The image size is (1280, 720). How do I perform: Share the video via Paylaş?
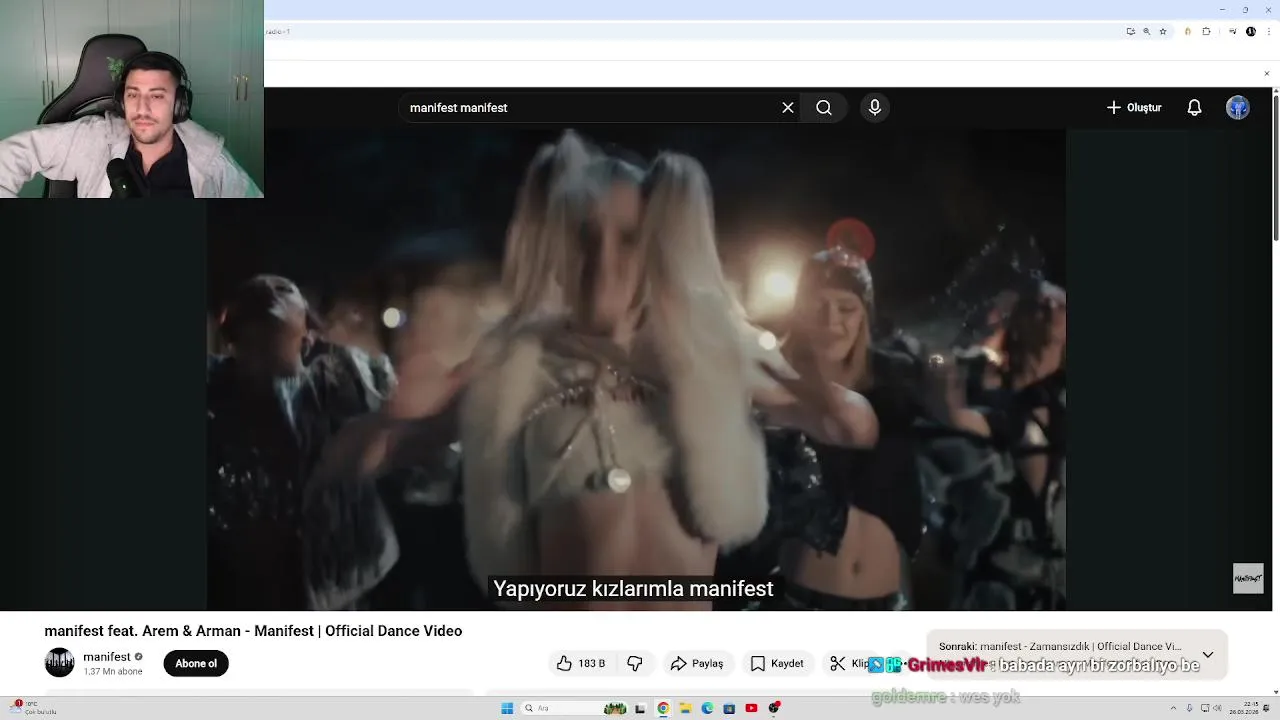[697, 663]
